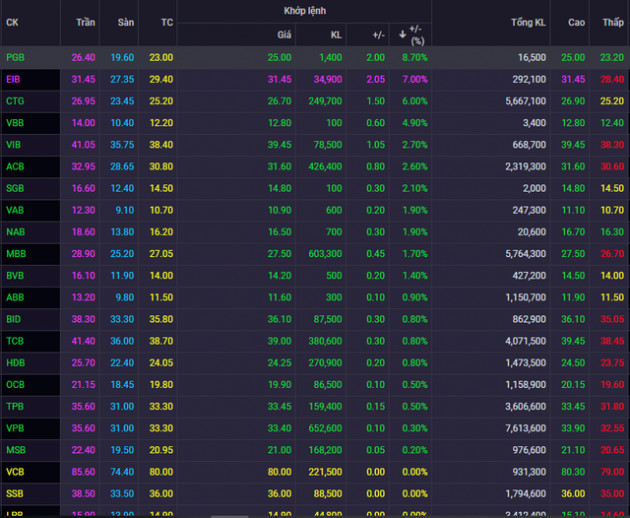Click MBB percent change 1.70%
Viewport: 630px width, 518px height.
(x=415, y=254)
